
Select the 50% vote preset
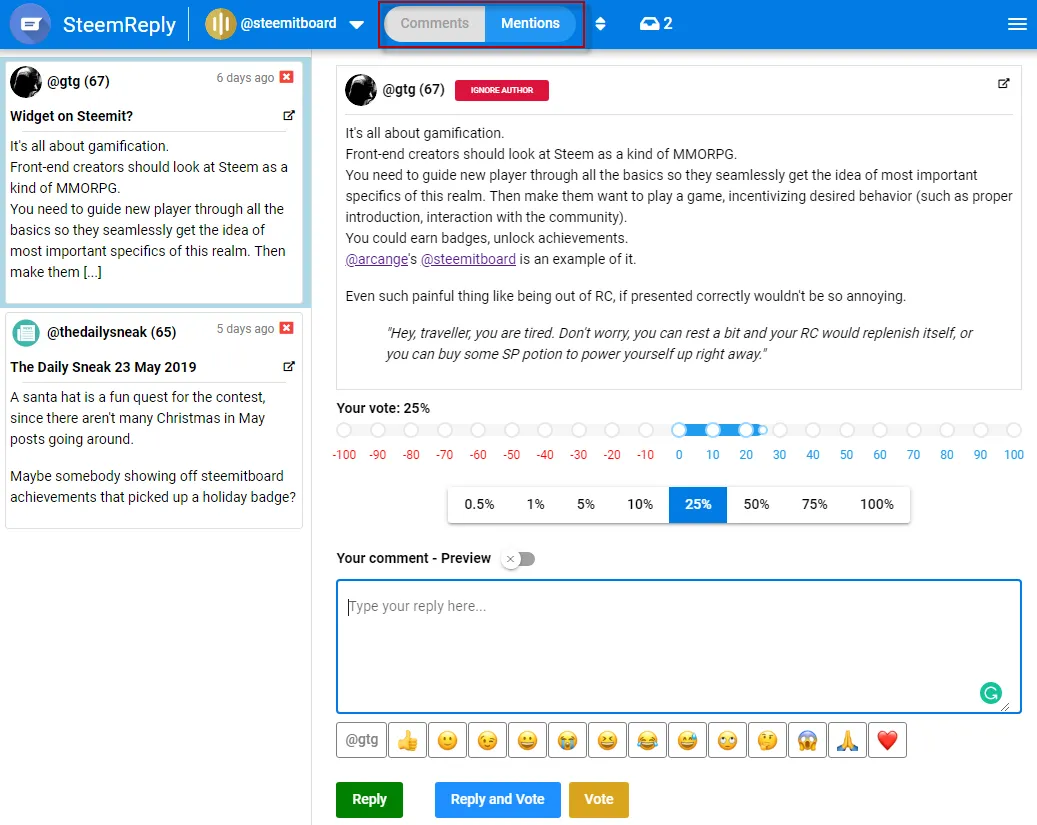click(756, 505)
